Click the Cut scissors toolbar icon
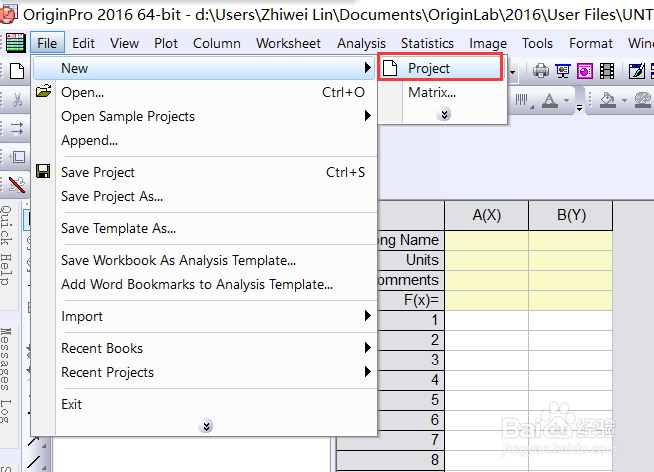 17,100
